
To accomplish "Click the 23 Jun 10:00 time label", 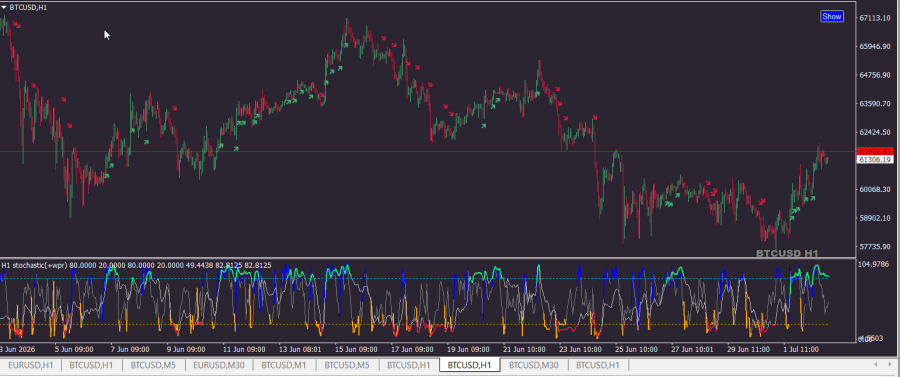I will point(580,349).
